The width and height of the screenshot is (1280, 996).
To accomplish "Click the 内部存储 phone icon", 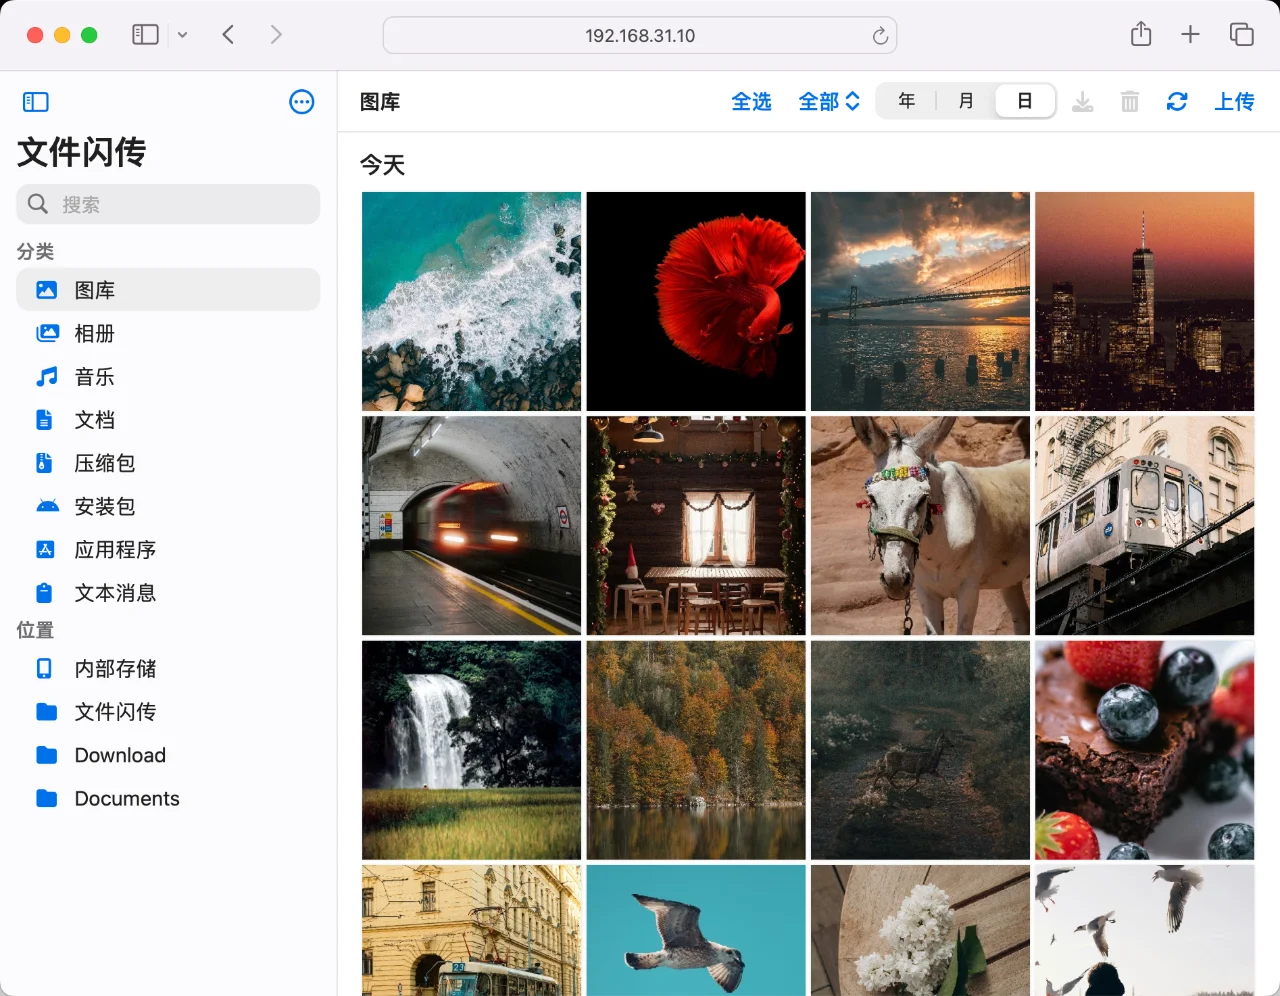I will (x=45, y=668).
